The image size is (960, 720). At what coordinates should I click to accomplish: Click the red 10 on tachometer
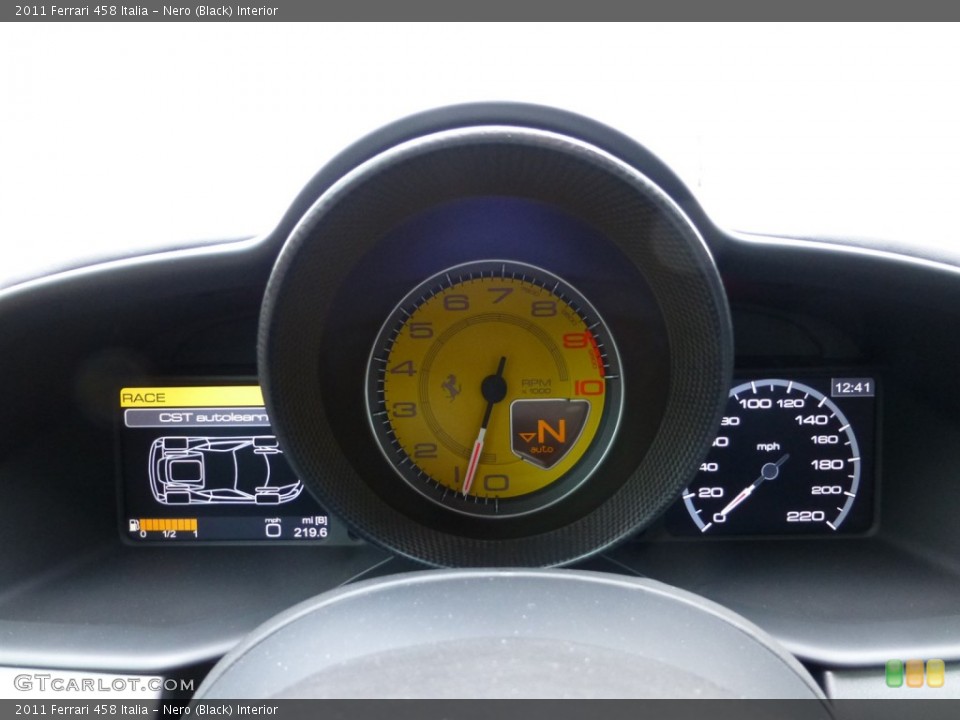(x=588, y=387)
